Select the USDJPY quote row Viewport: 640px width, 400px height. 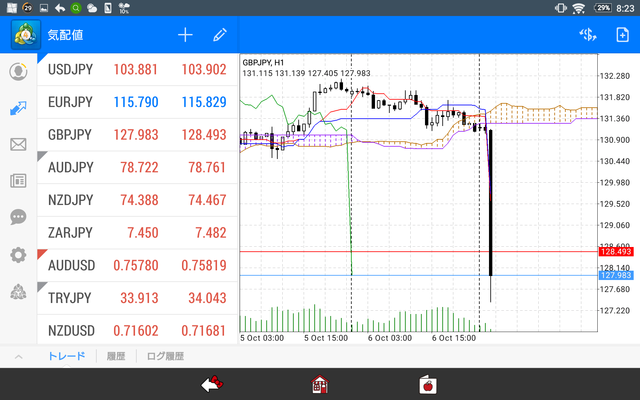(138, 69)
